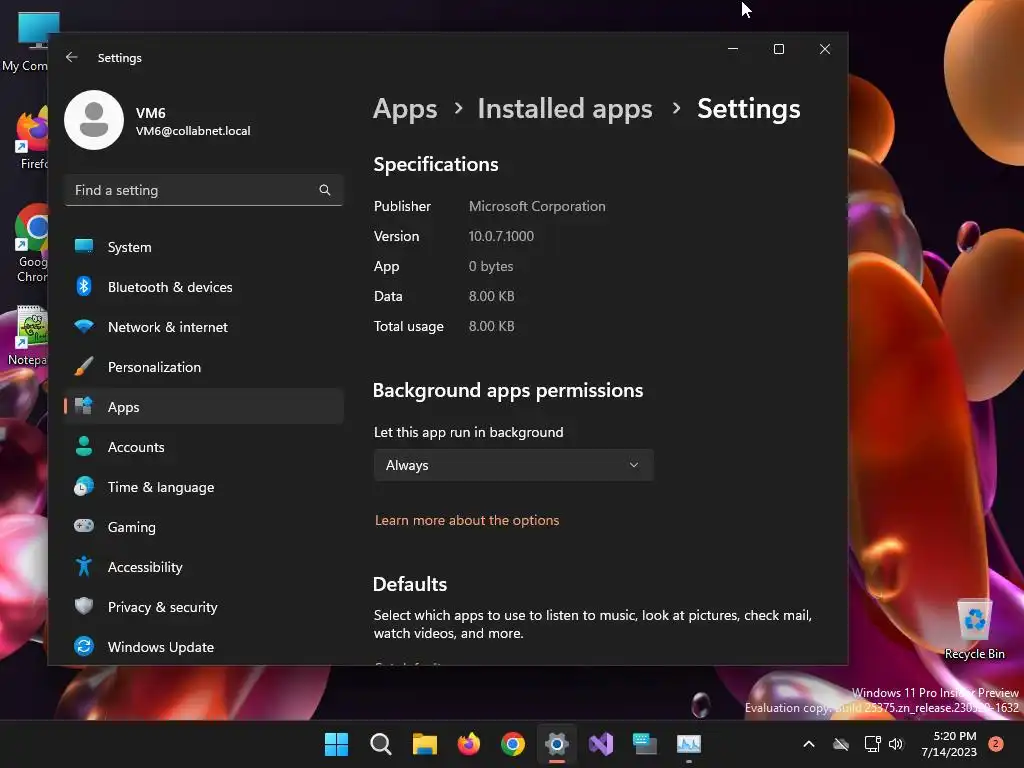
Task: Click the Settings gear icon in taskbar
Action: click(556, 744)
